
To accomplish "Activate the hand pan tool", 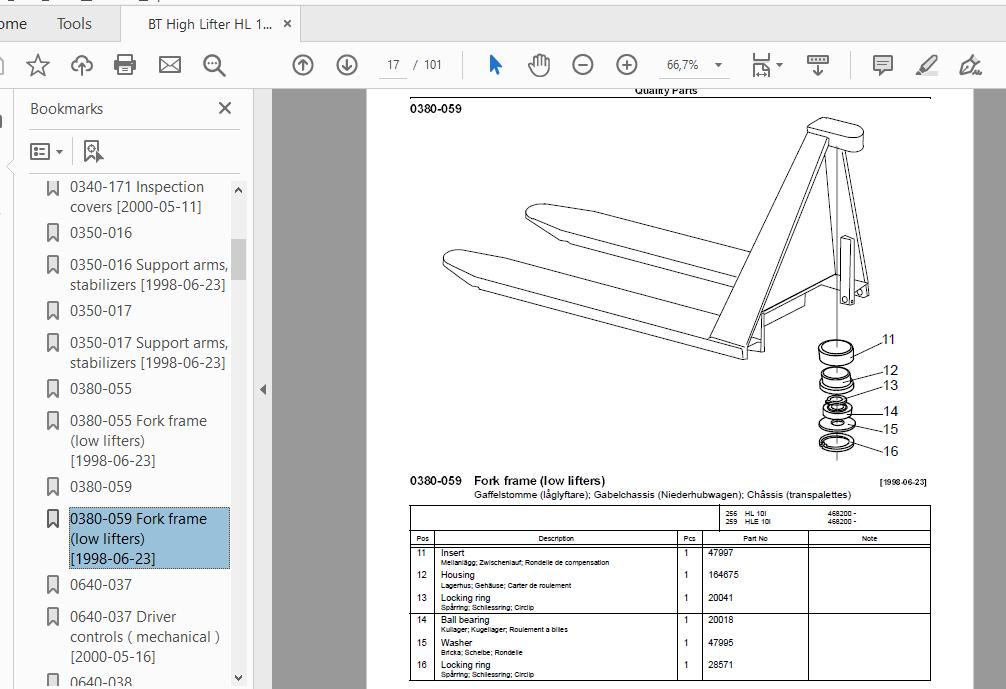I will 539,65.
